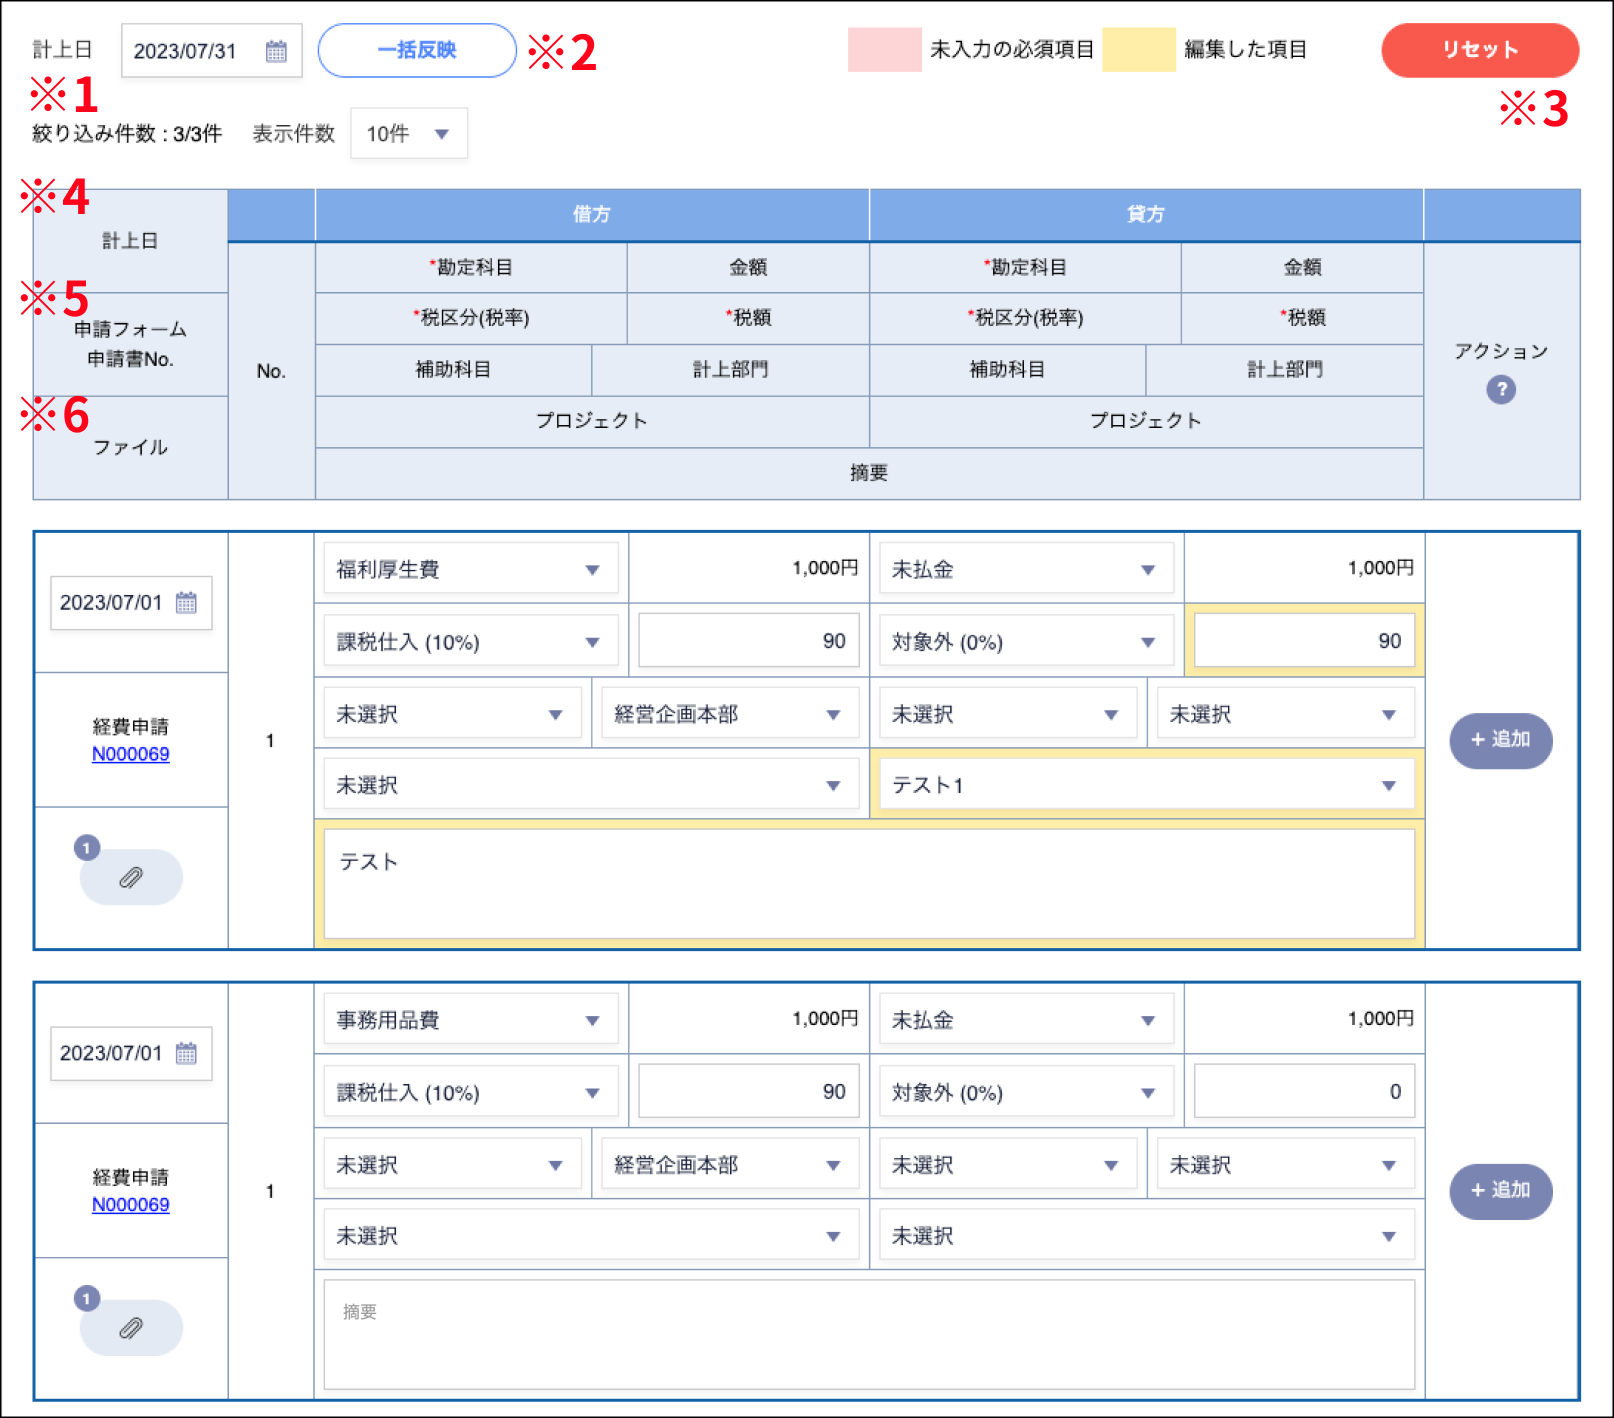Click second entry's debit tax amount 90 field
Viewport: 1614px width, 1418px height.
pyautogui.click(x=749, y=1092)
